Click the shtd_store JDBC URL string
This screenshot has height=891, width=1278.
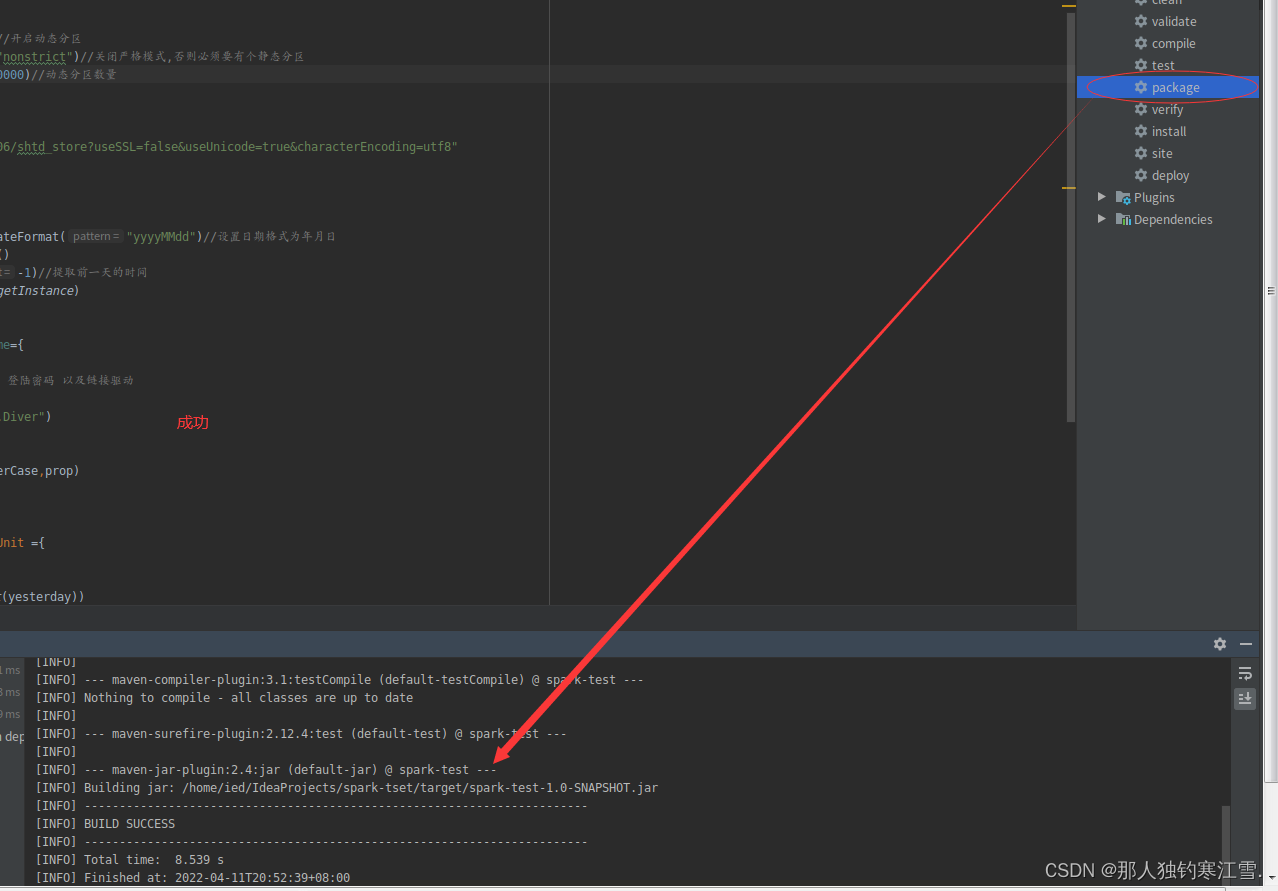(x=229, y=147)
